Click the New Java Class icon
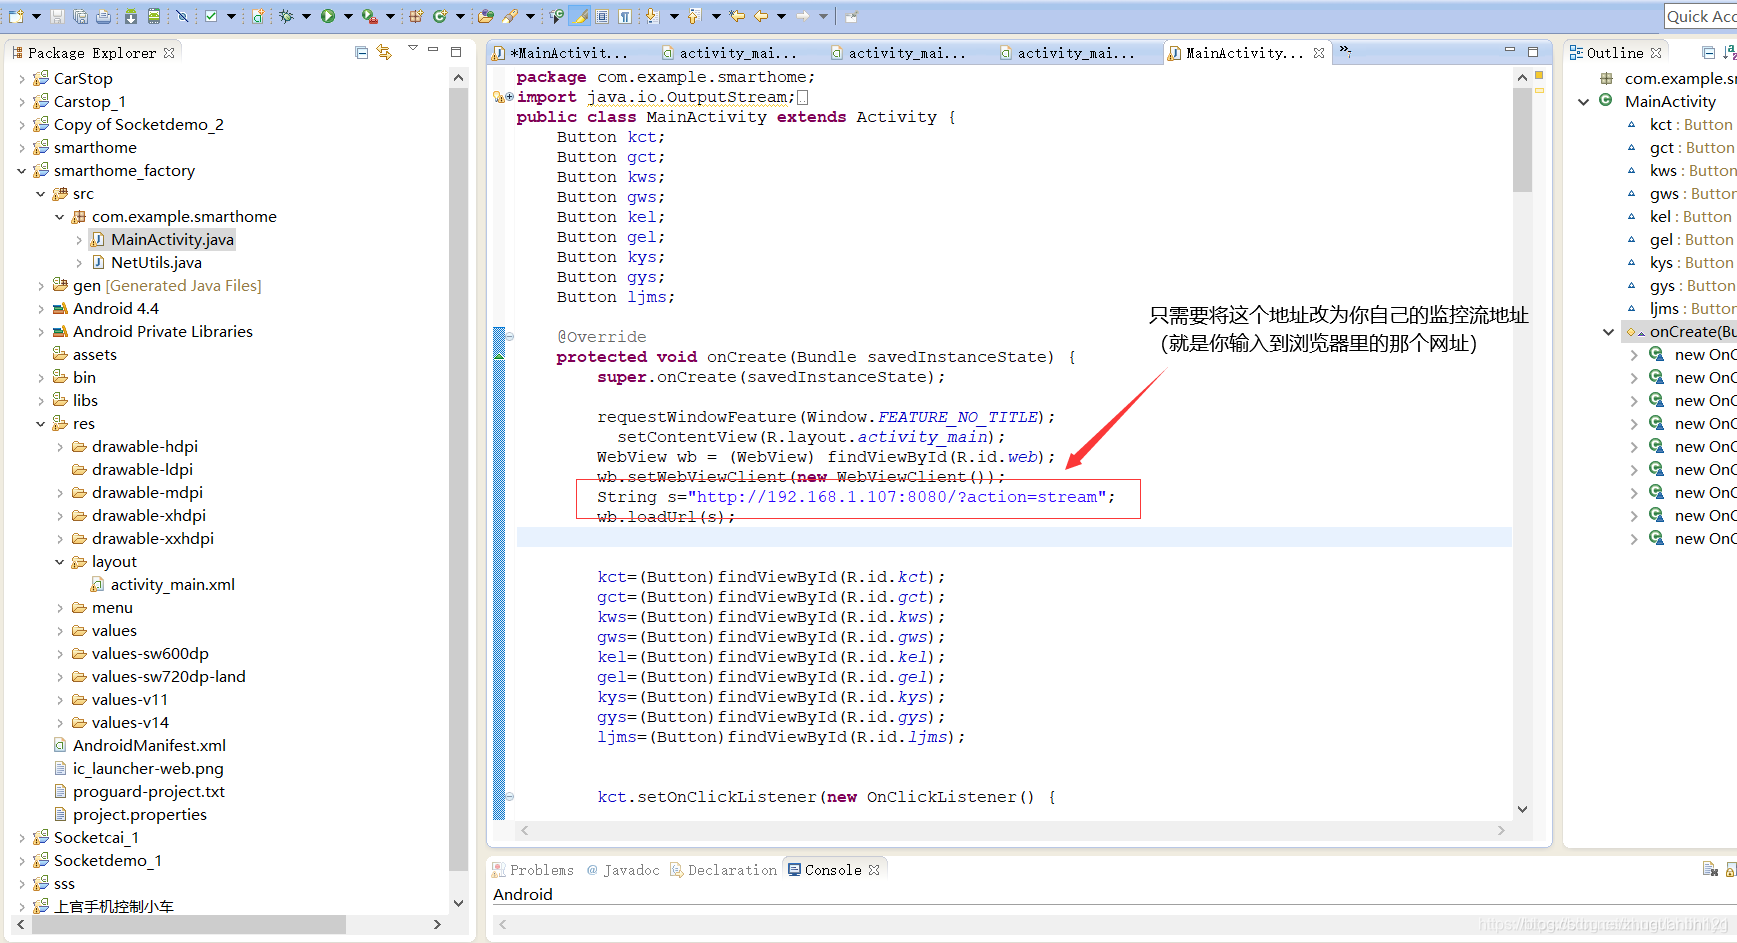Image resolution: width=1737 pixels, height=943 pixels. (439, 16)
